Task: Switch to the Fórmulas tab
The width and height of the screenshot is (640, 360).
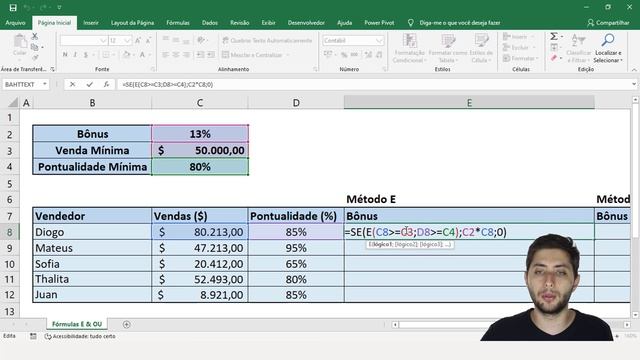Action: point(178,23)
